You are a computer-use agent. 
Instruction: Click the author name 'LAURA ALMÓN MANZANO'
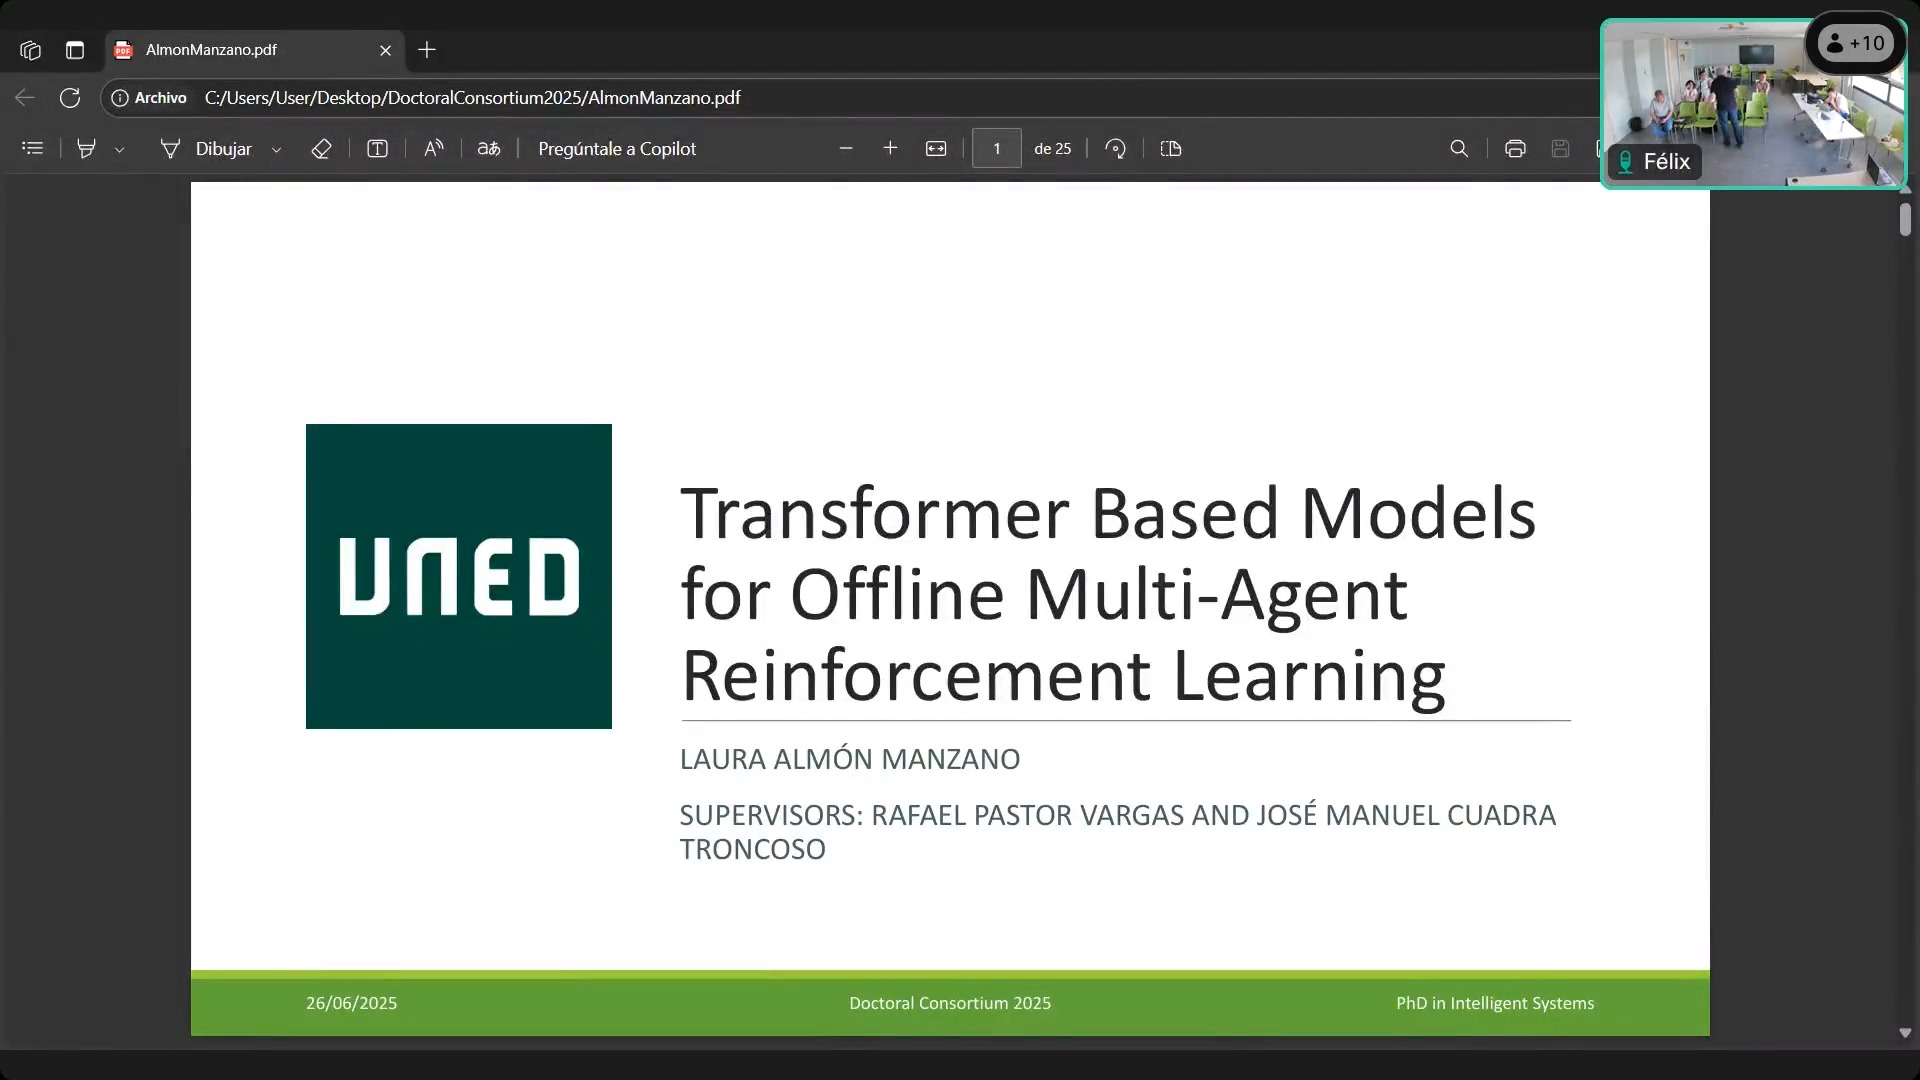click(x=850, y=759)
